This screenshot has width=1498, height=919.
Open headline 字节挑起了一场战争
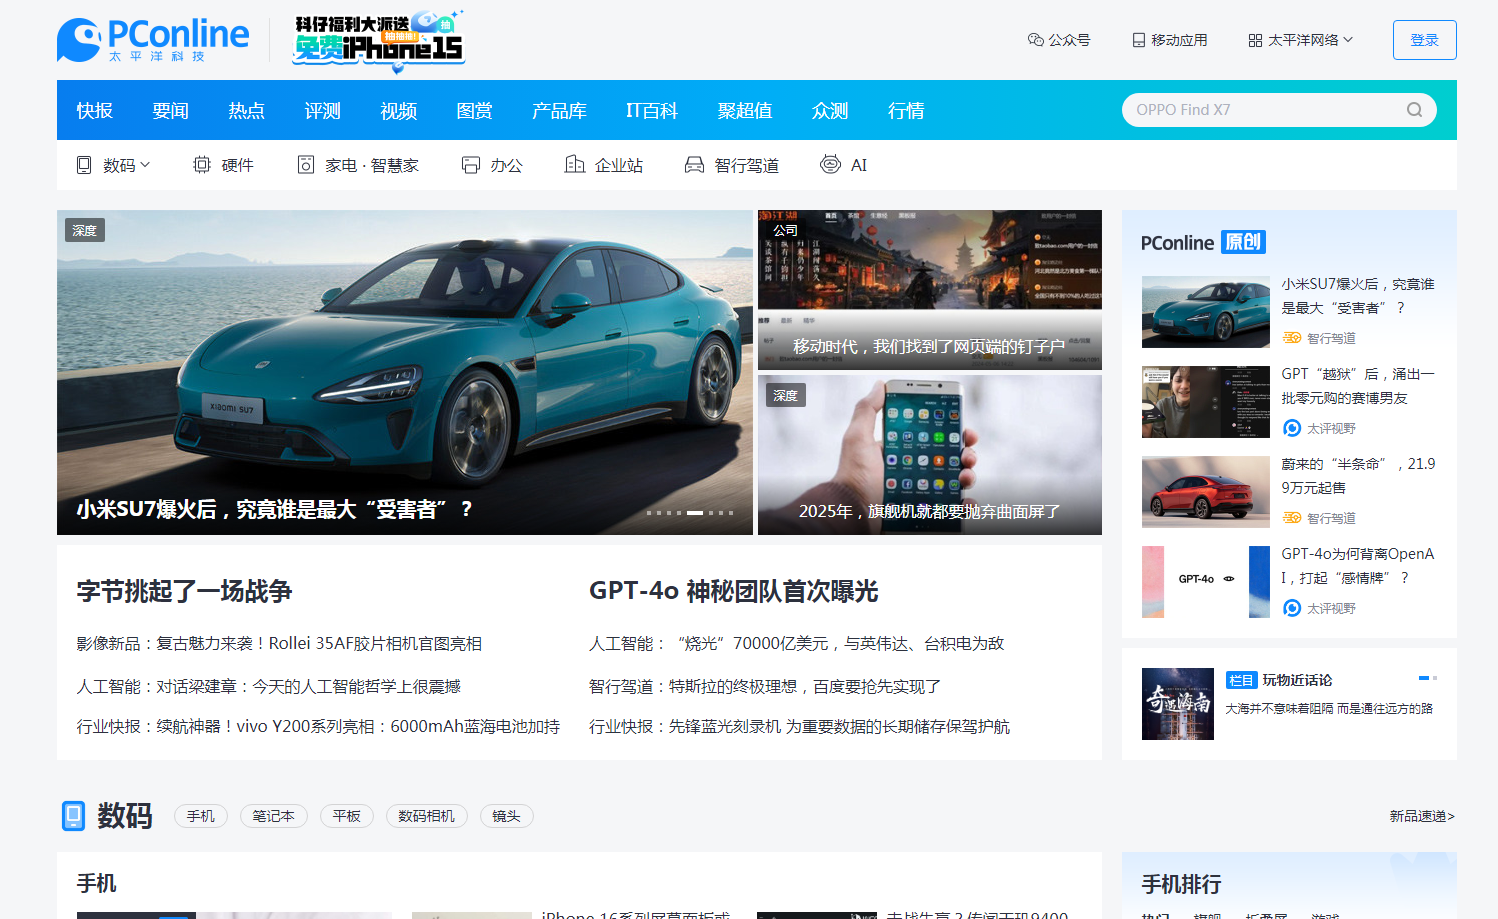[x=185, y=591]
